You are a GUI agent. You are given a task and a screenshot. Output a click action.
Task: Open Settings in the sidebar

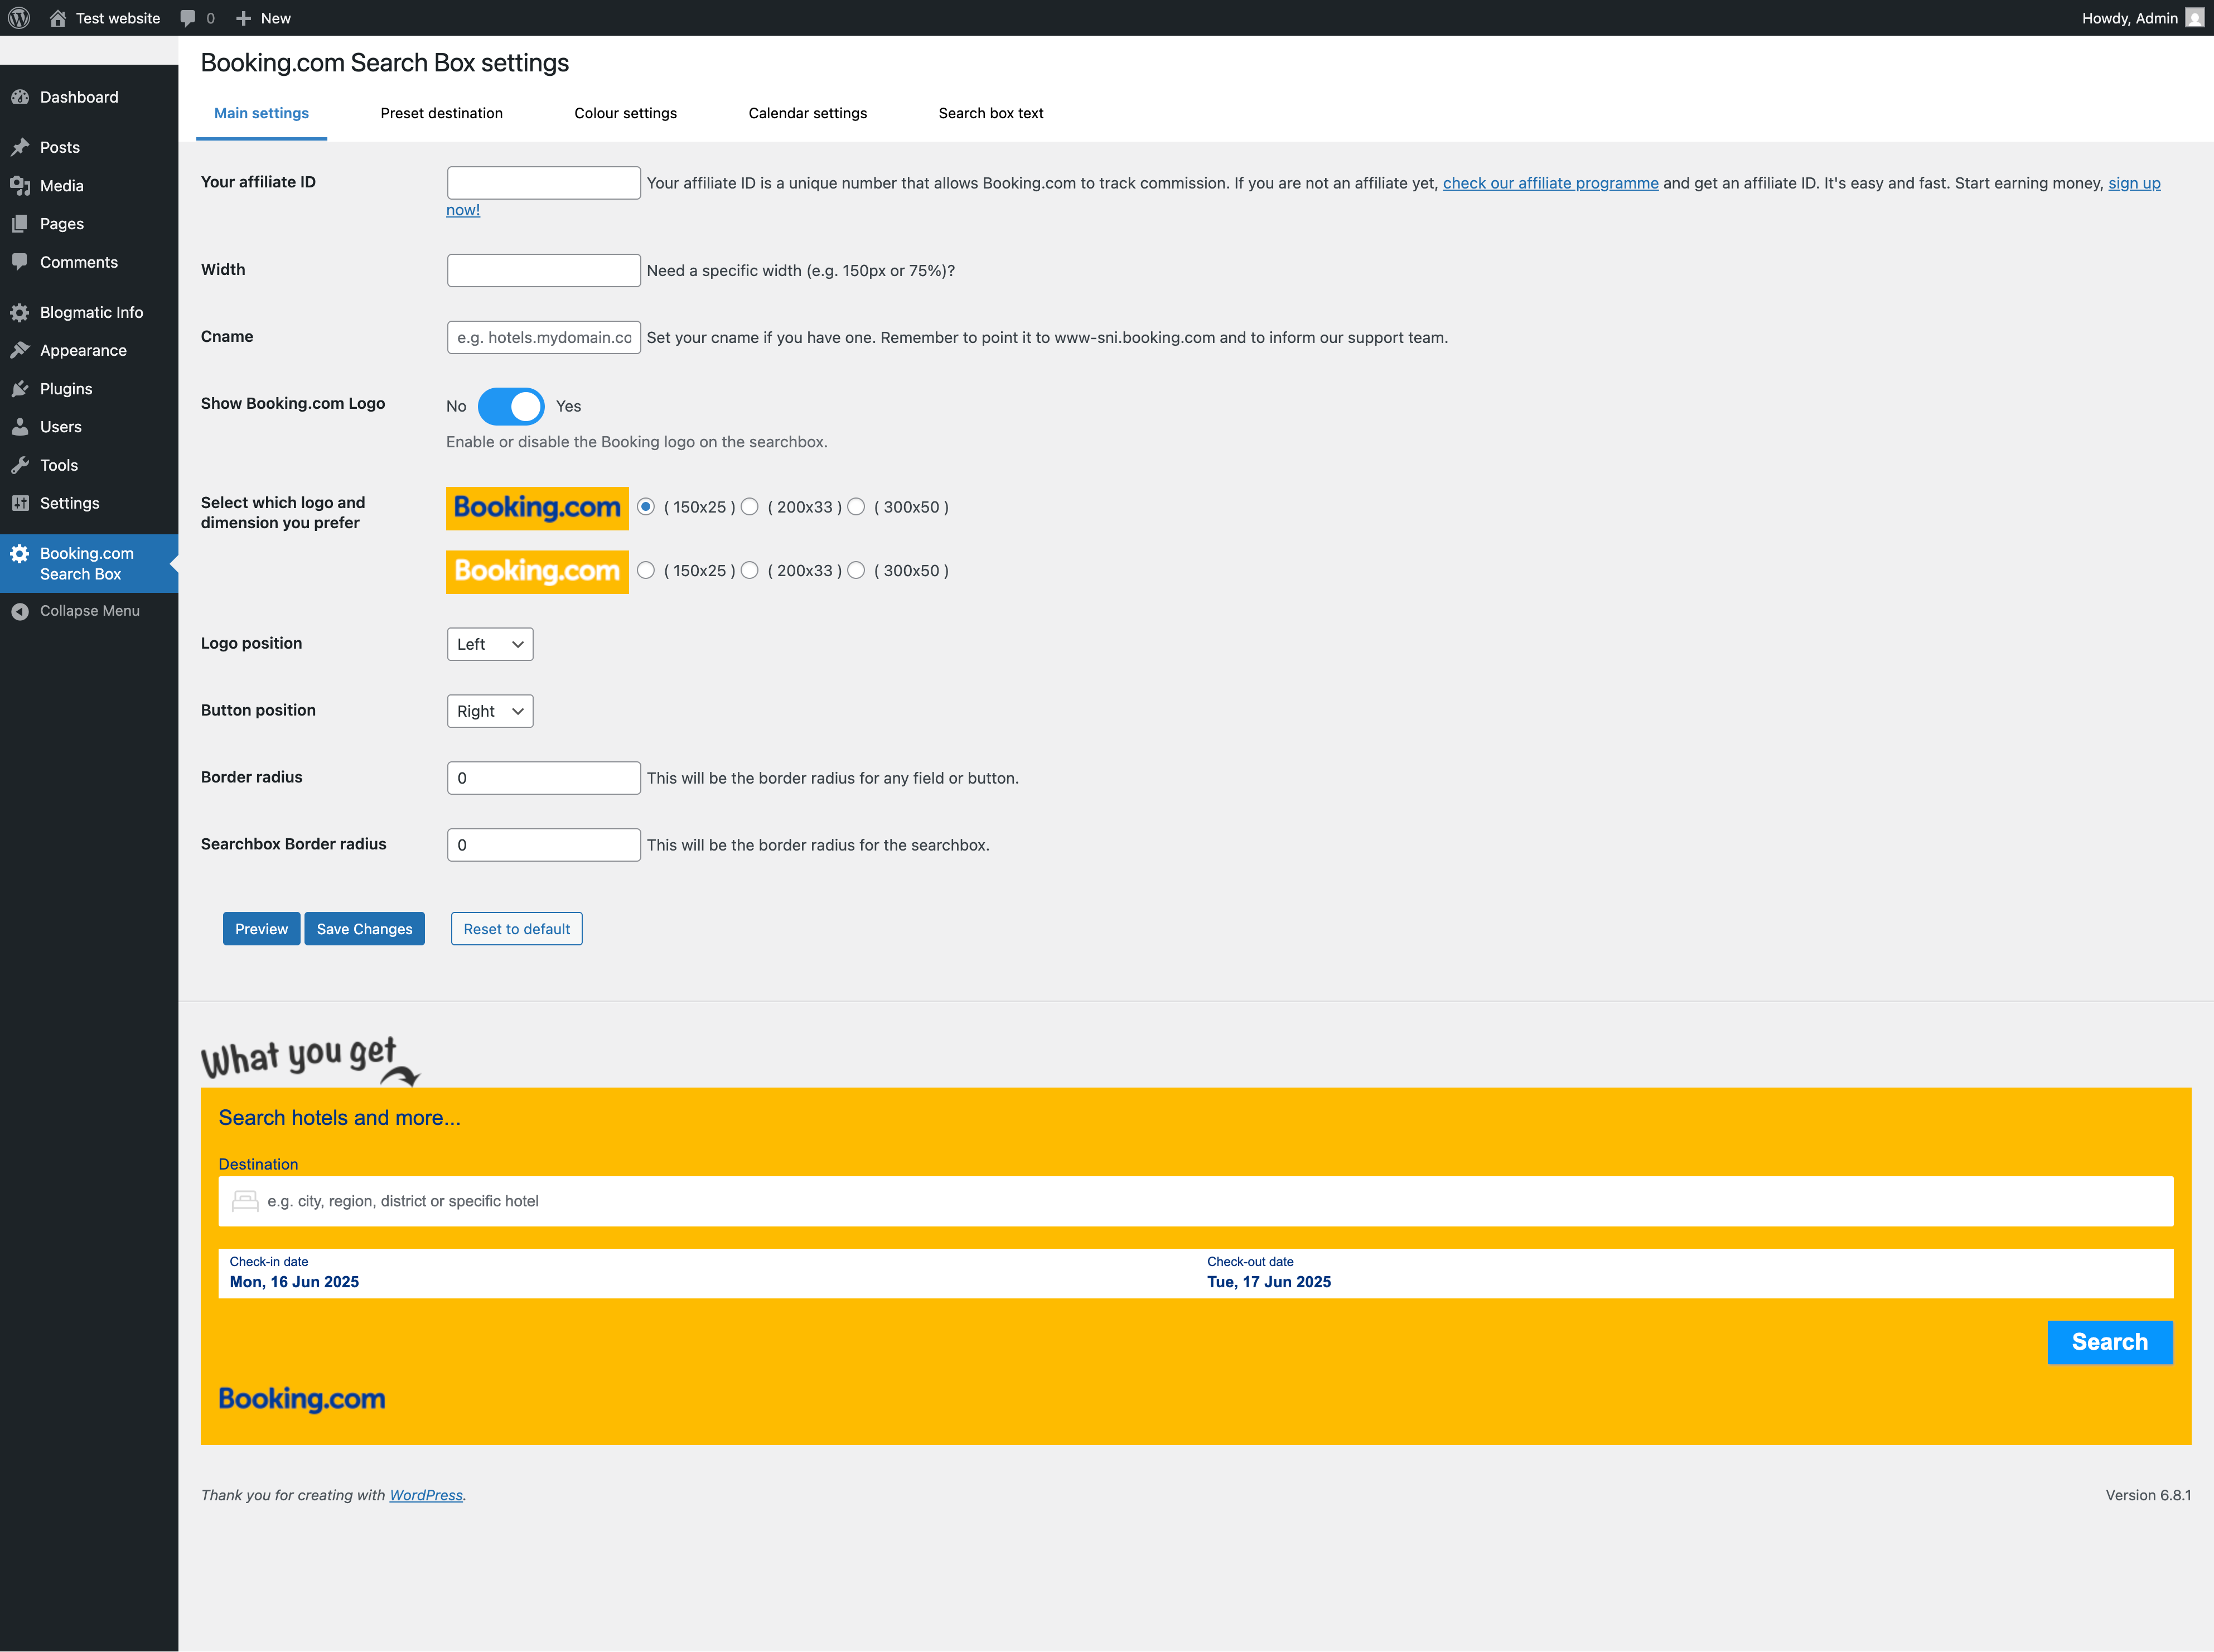(x=89, y=503)
